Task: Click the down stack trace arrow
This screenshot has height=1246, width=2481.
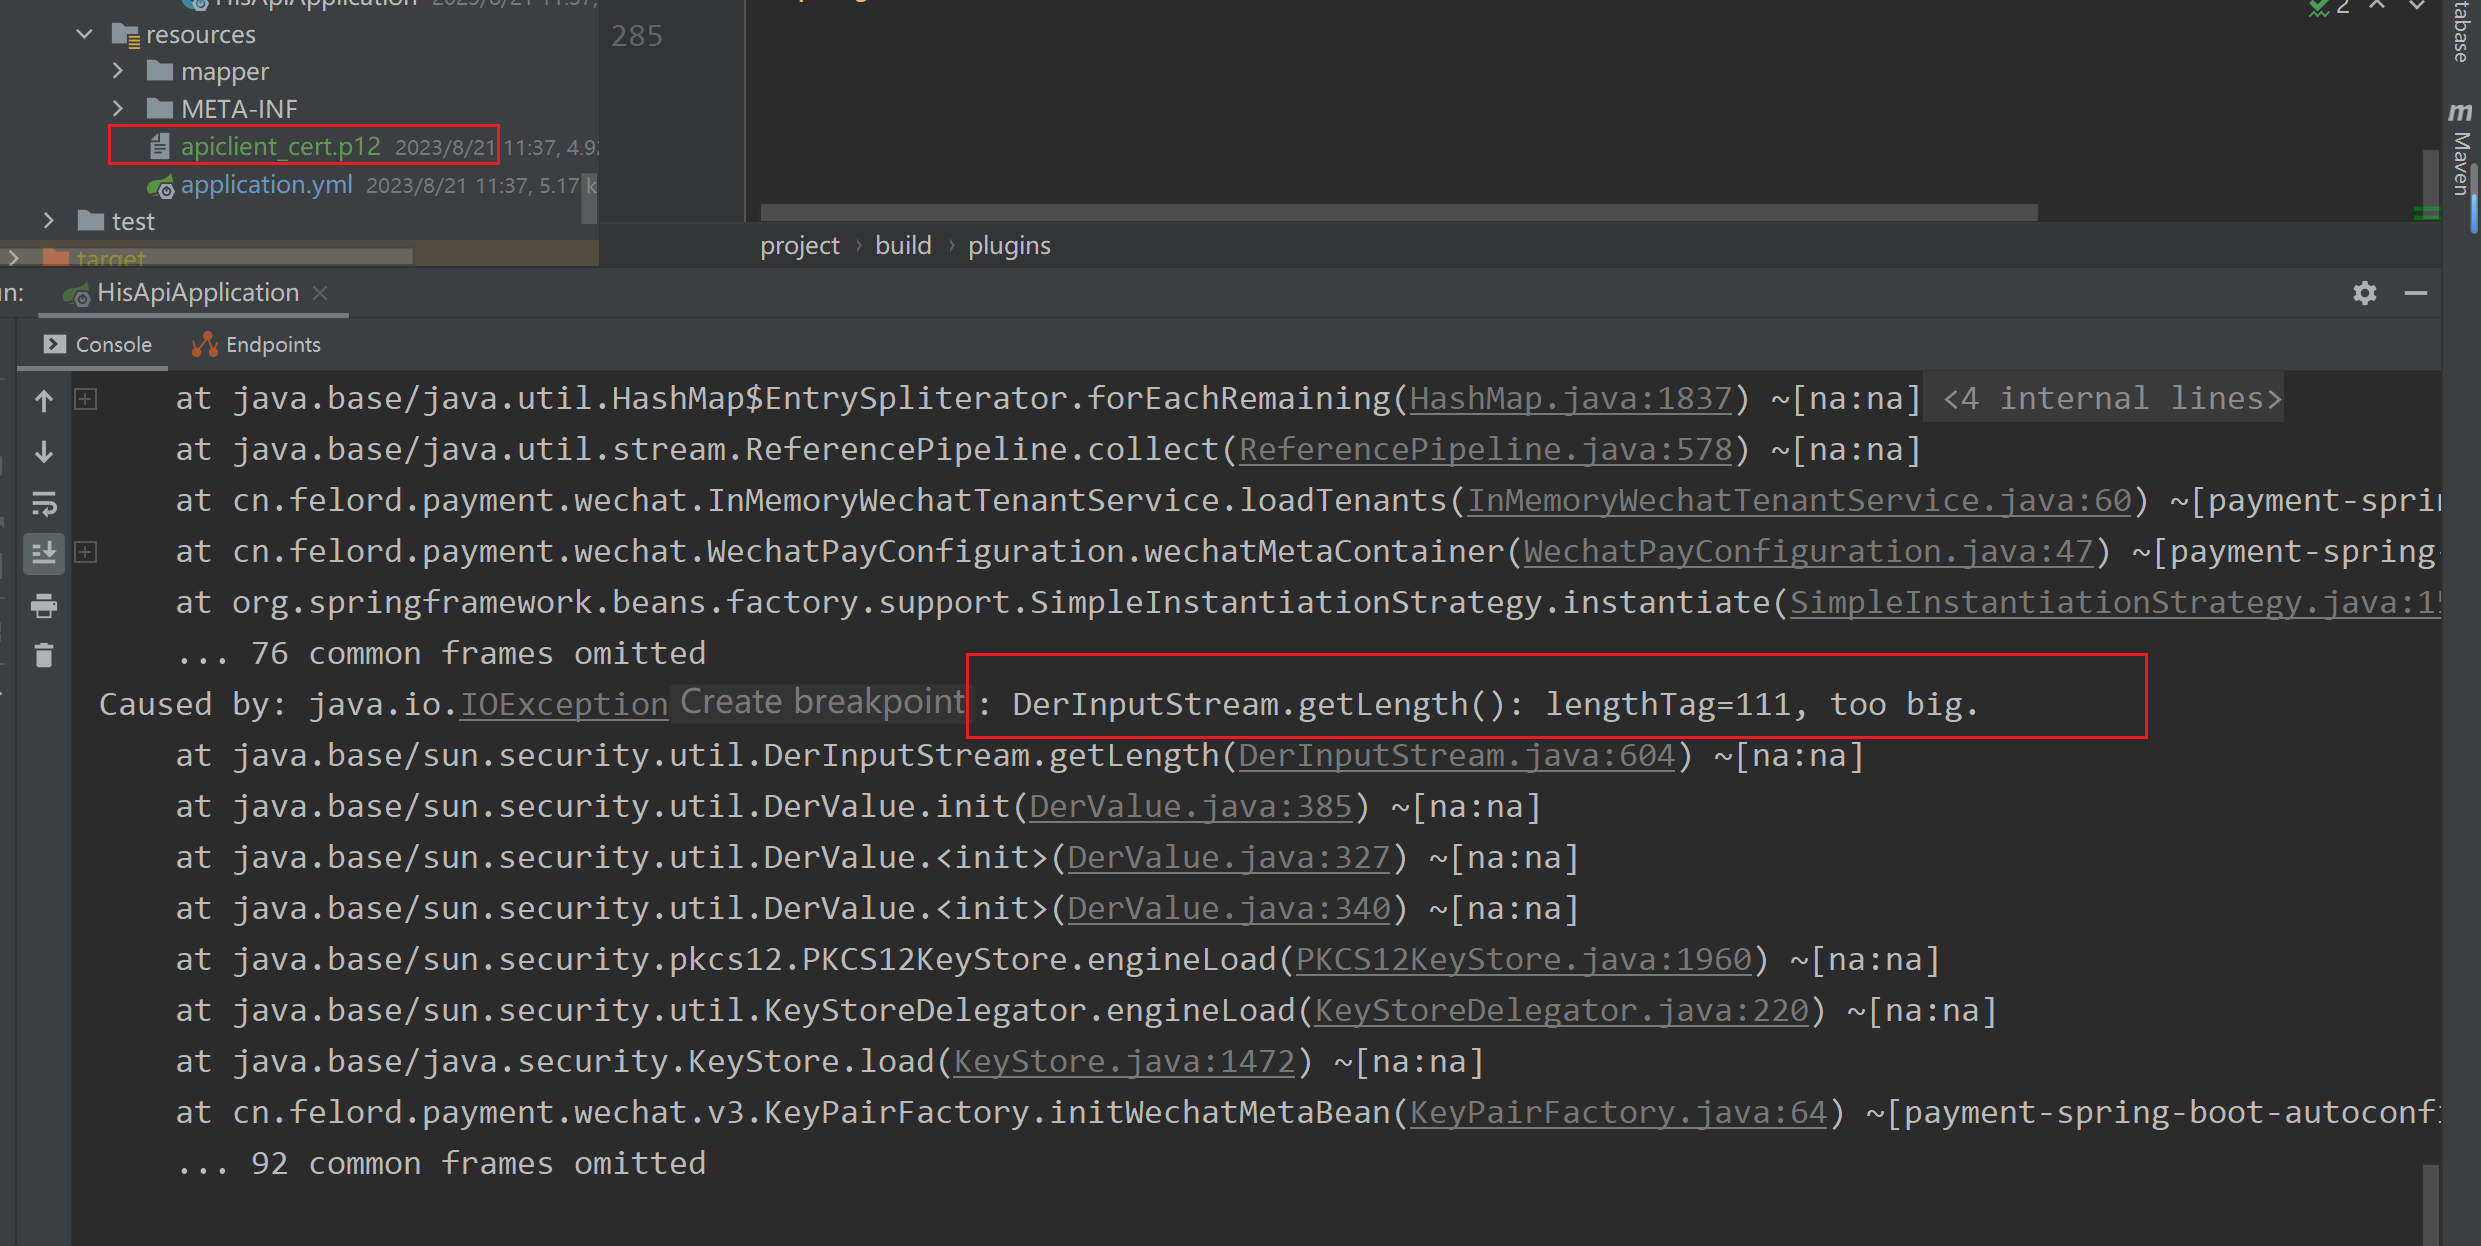Action: (44, 452)
